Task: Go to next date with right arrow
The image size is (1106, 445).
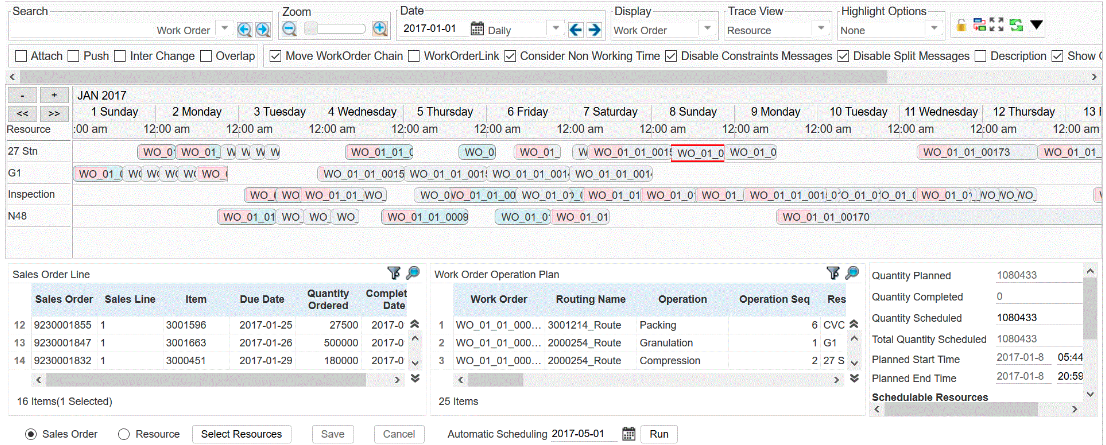Action: click(594, 30)
